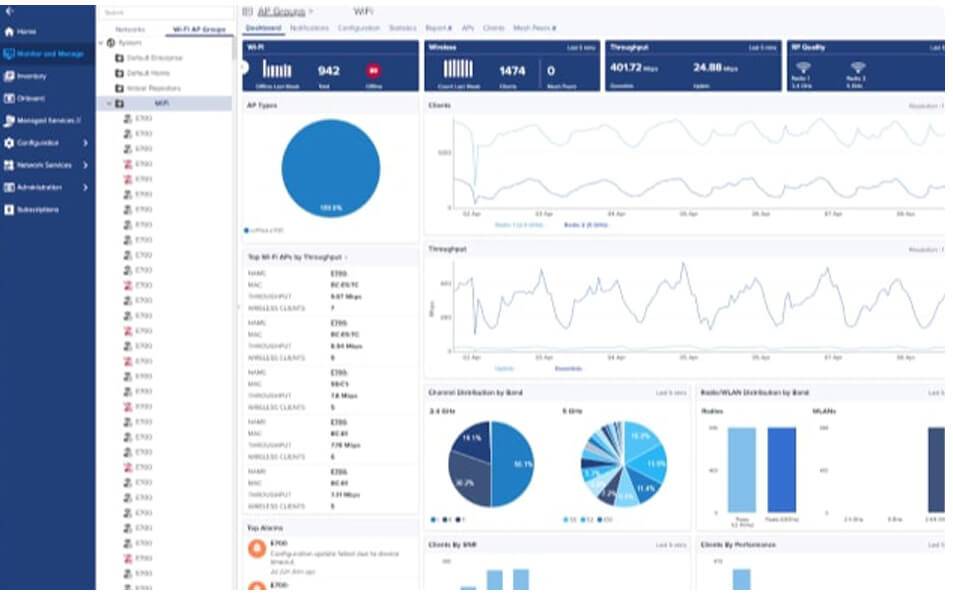Click the total AP count 942
Image resolution: width=953 pixels, height=600 pixels.
(329, 71)
